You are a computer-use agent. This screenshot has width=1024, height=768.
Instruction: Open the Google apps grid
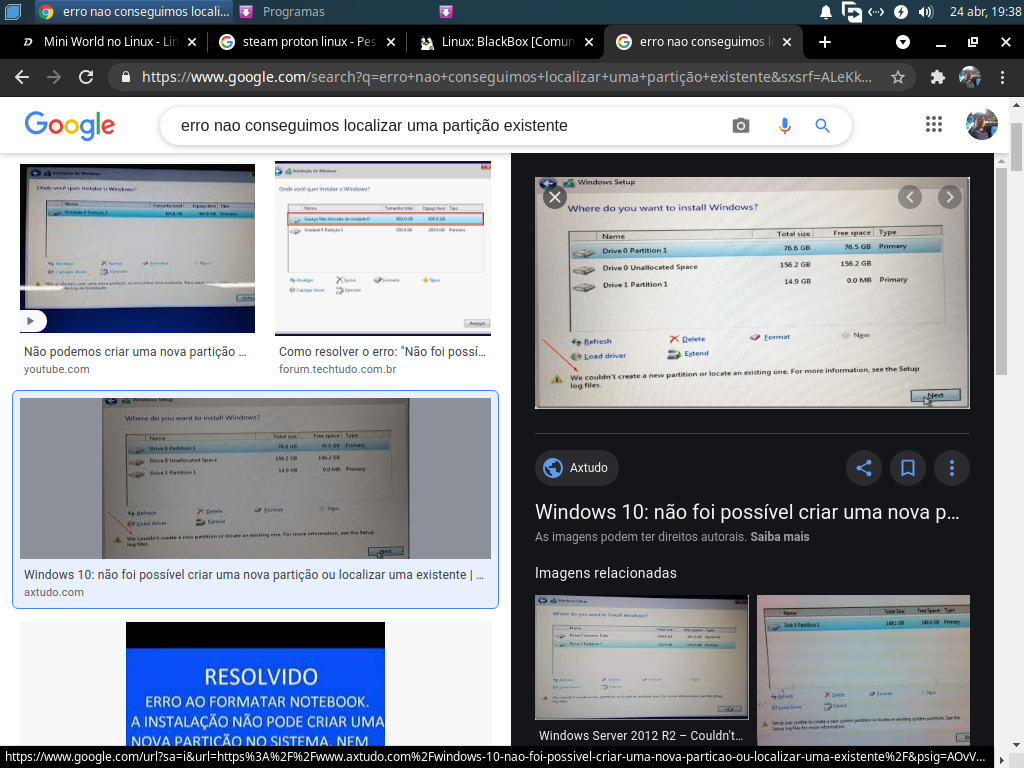pos(934,124)
